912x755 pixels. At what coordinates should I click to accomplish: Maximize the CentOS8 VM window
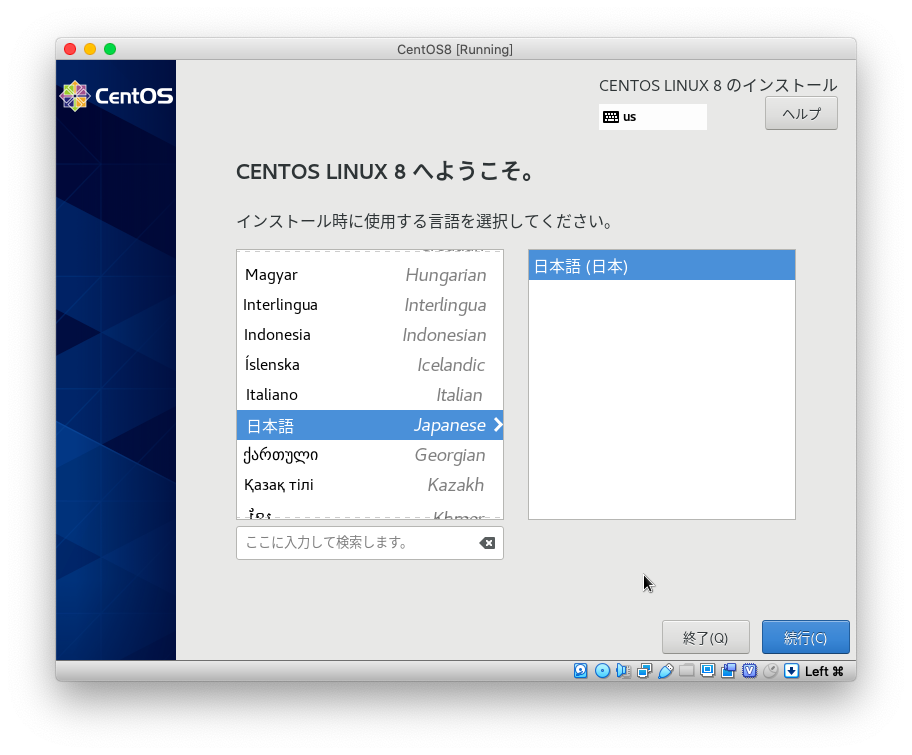tap(110, 49)
